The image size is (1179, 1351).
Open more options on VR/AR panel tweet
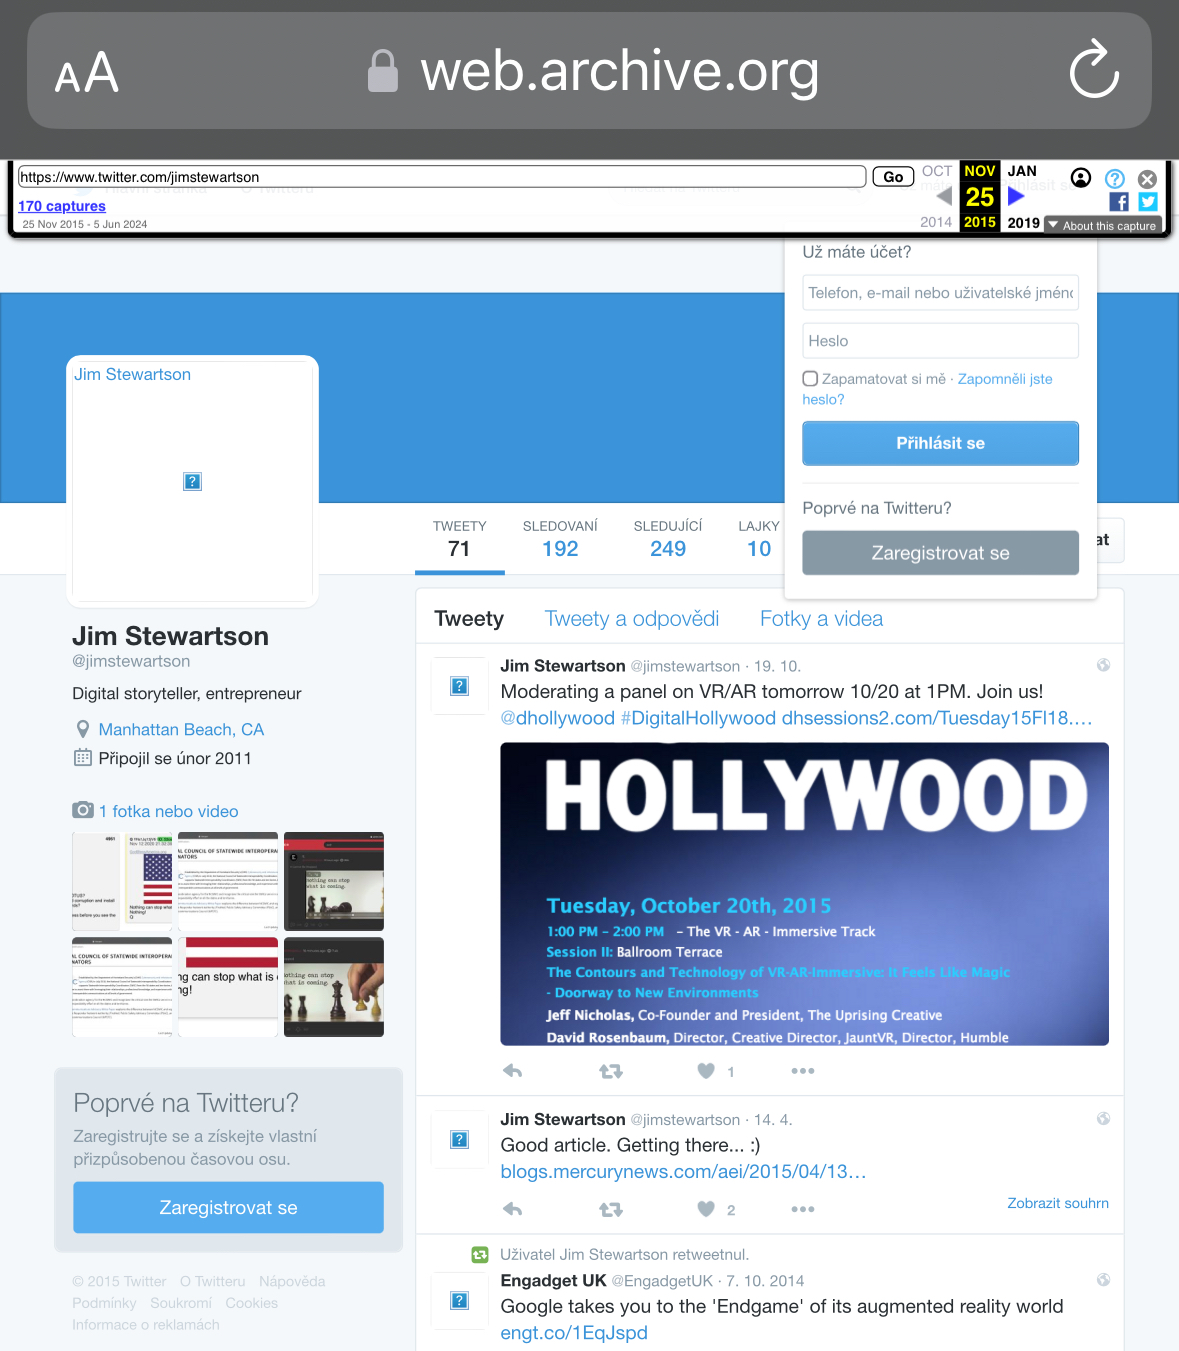click(803, 1071)
